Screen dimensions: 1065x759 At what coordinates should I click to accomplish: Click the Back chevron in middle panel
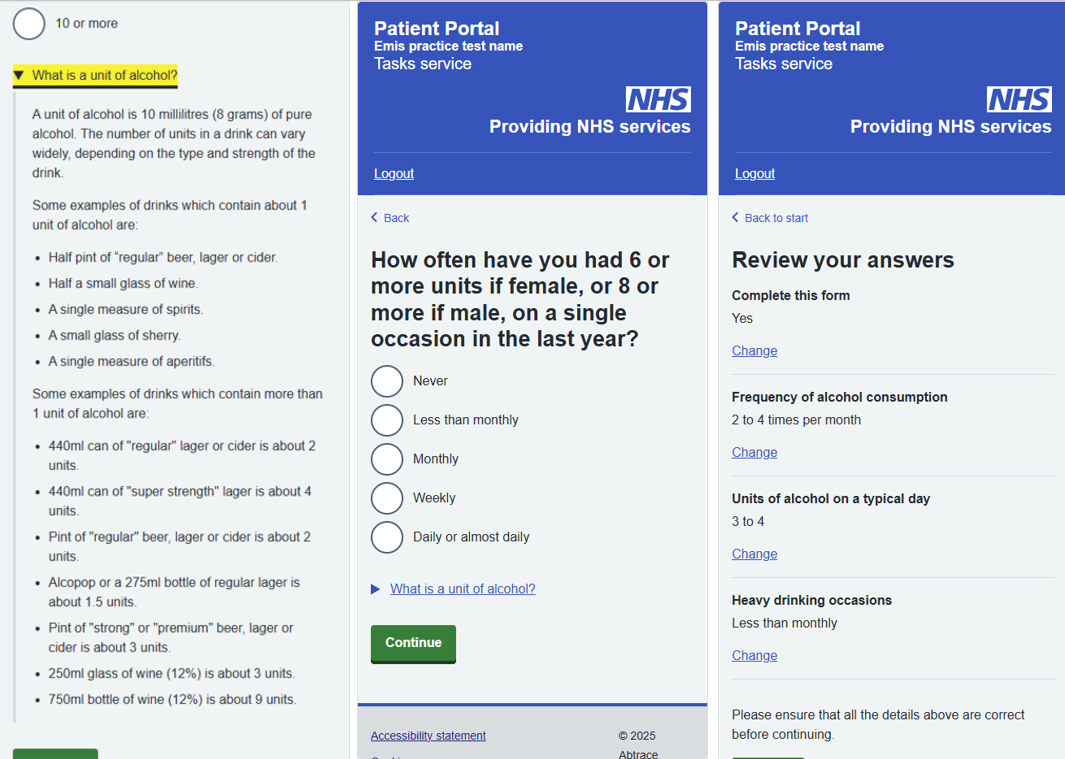point(375,218)
